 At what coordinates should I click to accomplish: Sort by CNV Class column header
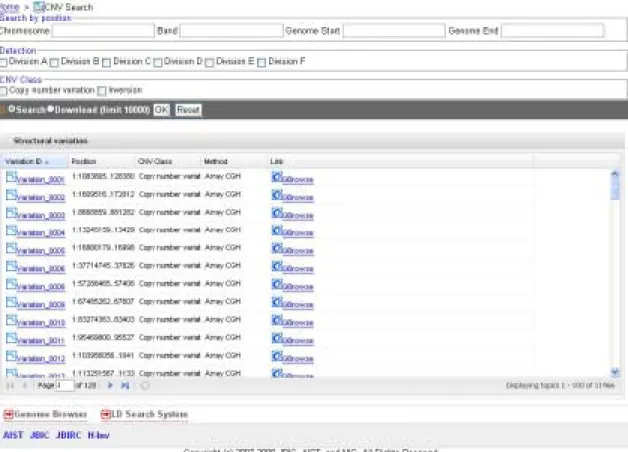[168, 161]
